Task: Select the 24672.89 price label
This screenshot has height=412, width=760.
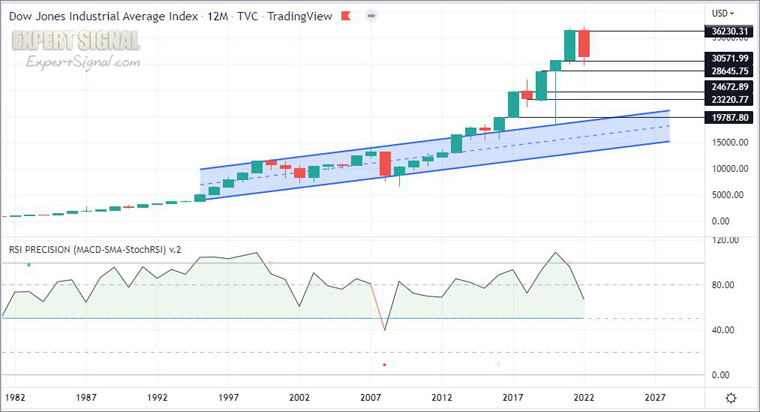Action: click(729, 87)
